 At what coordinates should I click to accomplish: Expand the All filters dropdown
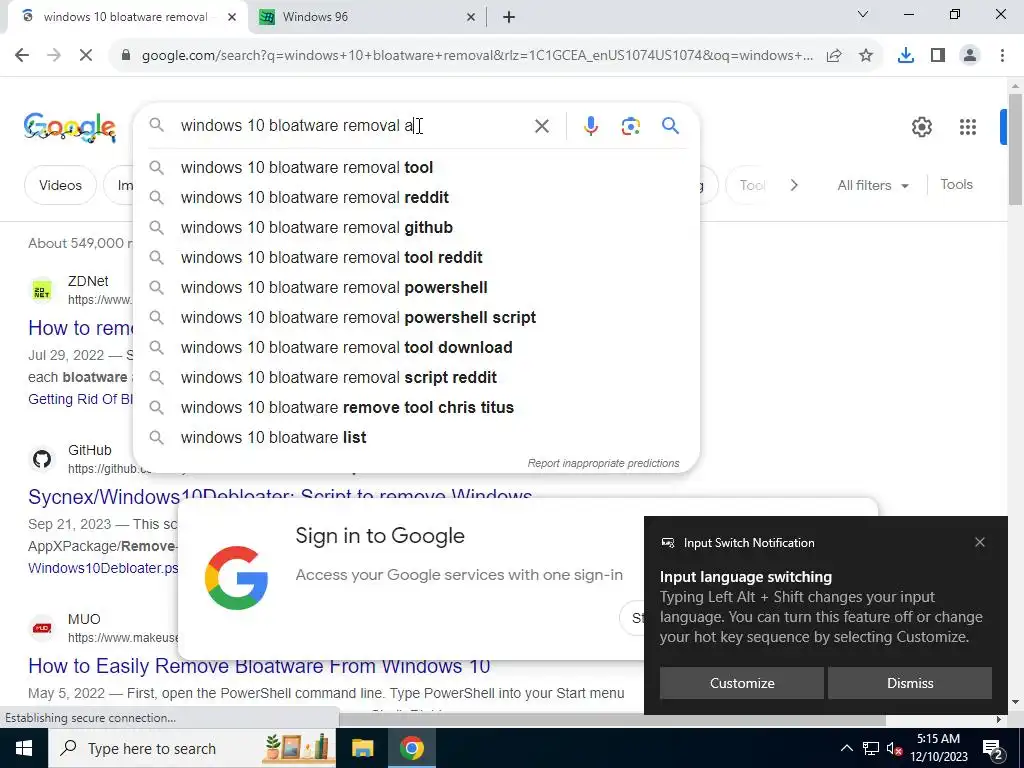point(872,185)
